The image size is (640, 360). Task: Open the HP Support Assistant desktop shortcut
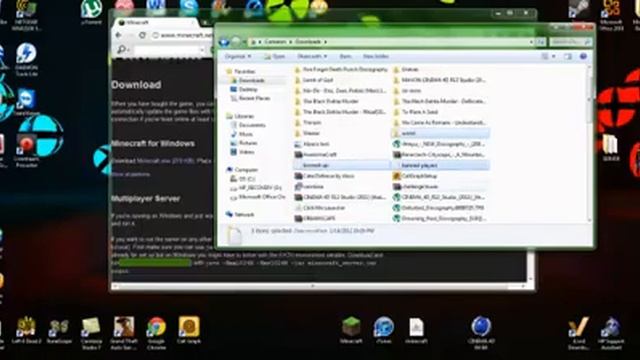[x=611, y=333]
